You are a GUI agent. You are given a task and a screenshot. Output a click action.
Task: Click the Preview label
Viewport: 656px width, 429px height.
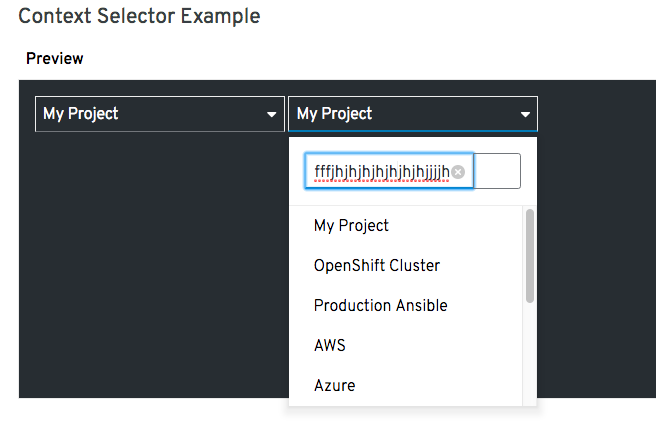pyautogui.click(x=55, y=59)
